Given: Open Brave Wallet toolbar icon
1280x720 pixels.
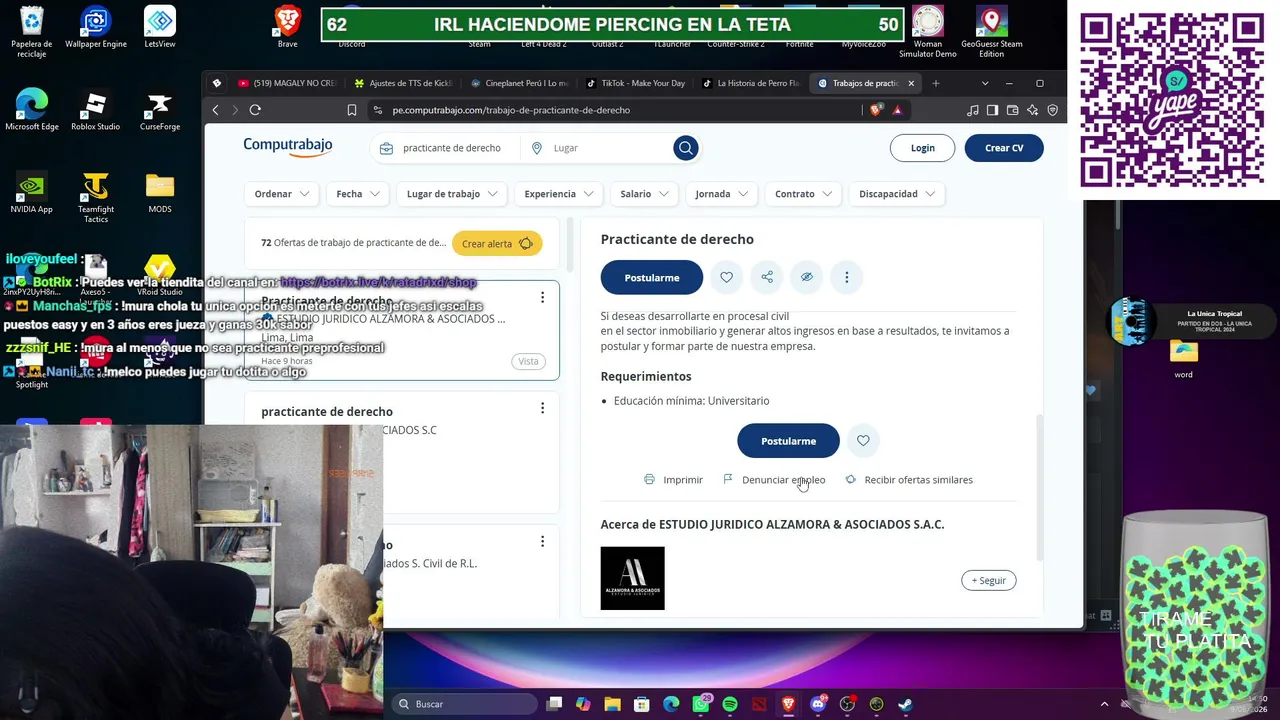Looking at the screenshot, I should [1013, 110].
